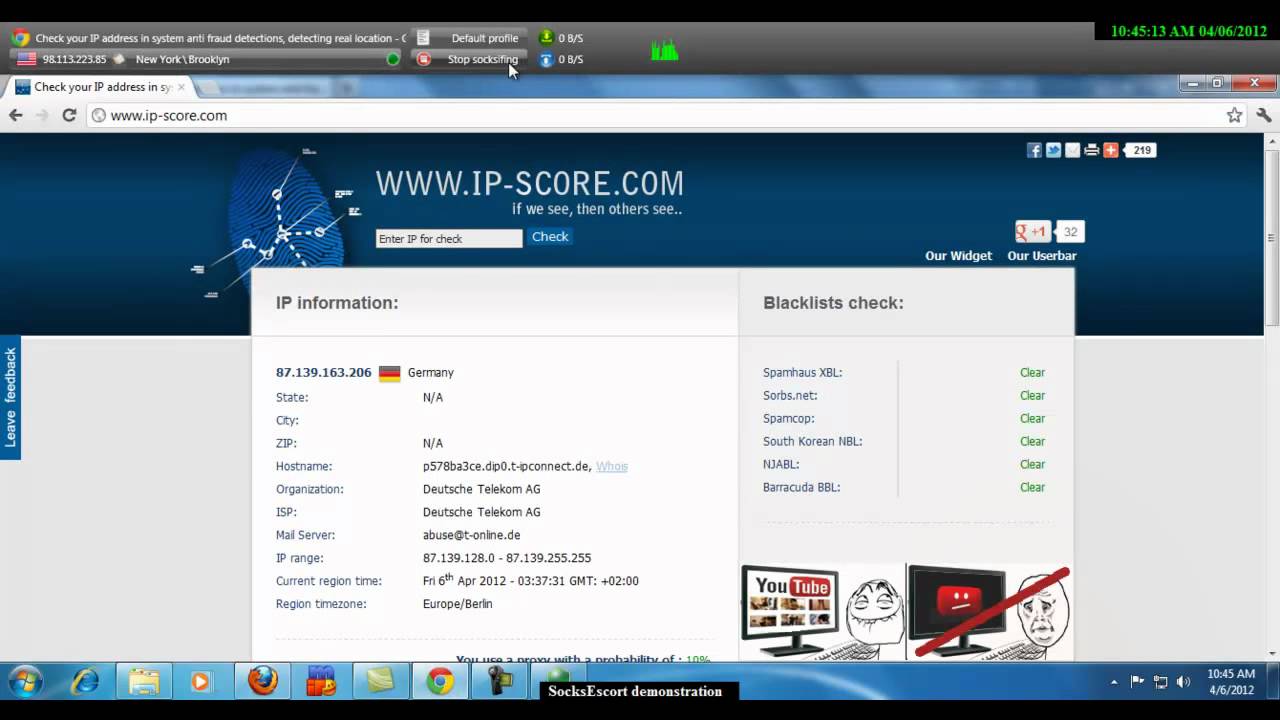Click the Enter IP for check field

tap(449, 238)
